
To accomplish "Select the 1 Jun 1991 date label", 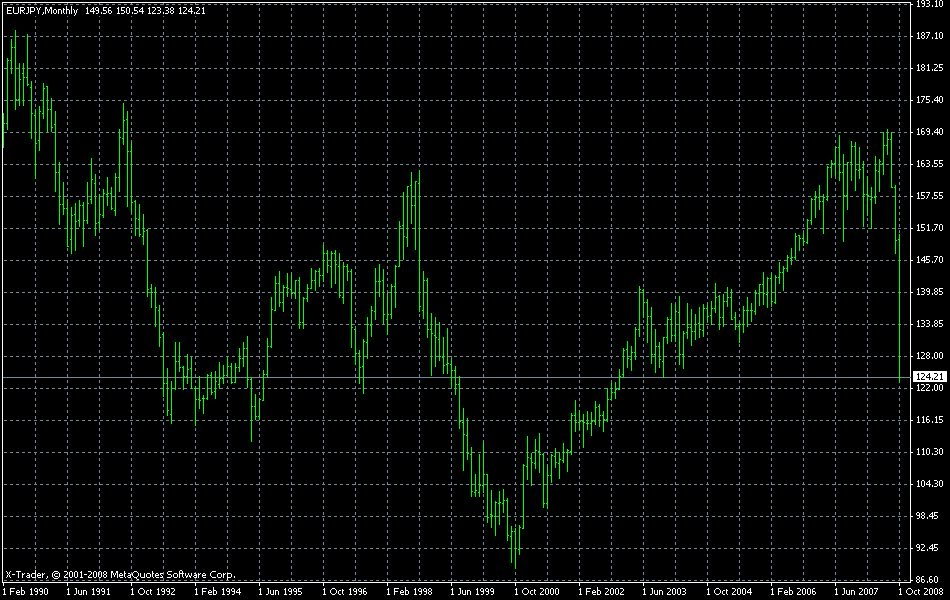I will click(89, 592).
